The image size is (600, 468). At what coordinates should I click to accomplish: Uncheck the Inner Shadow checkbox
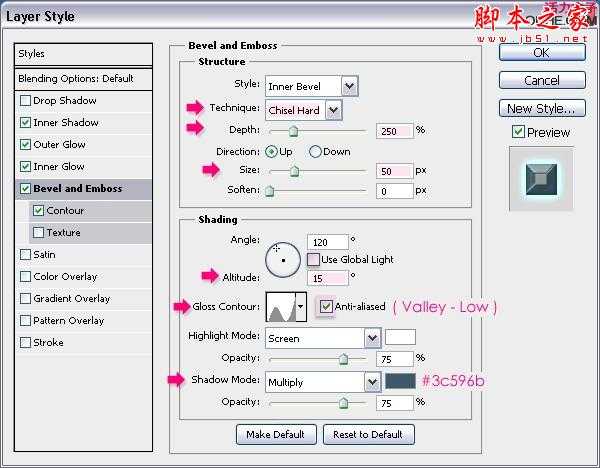tap(25, 122)
